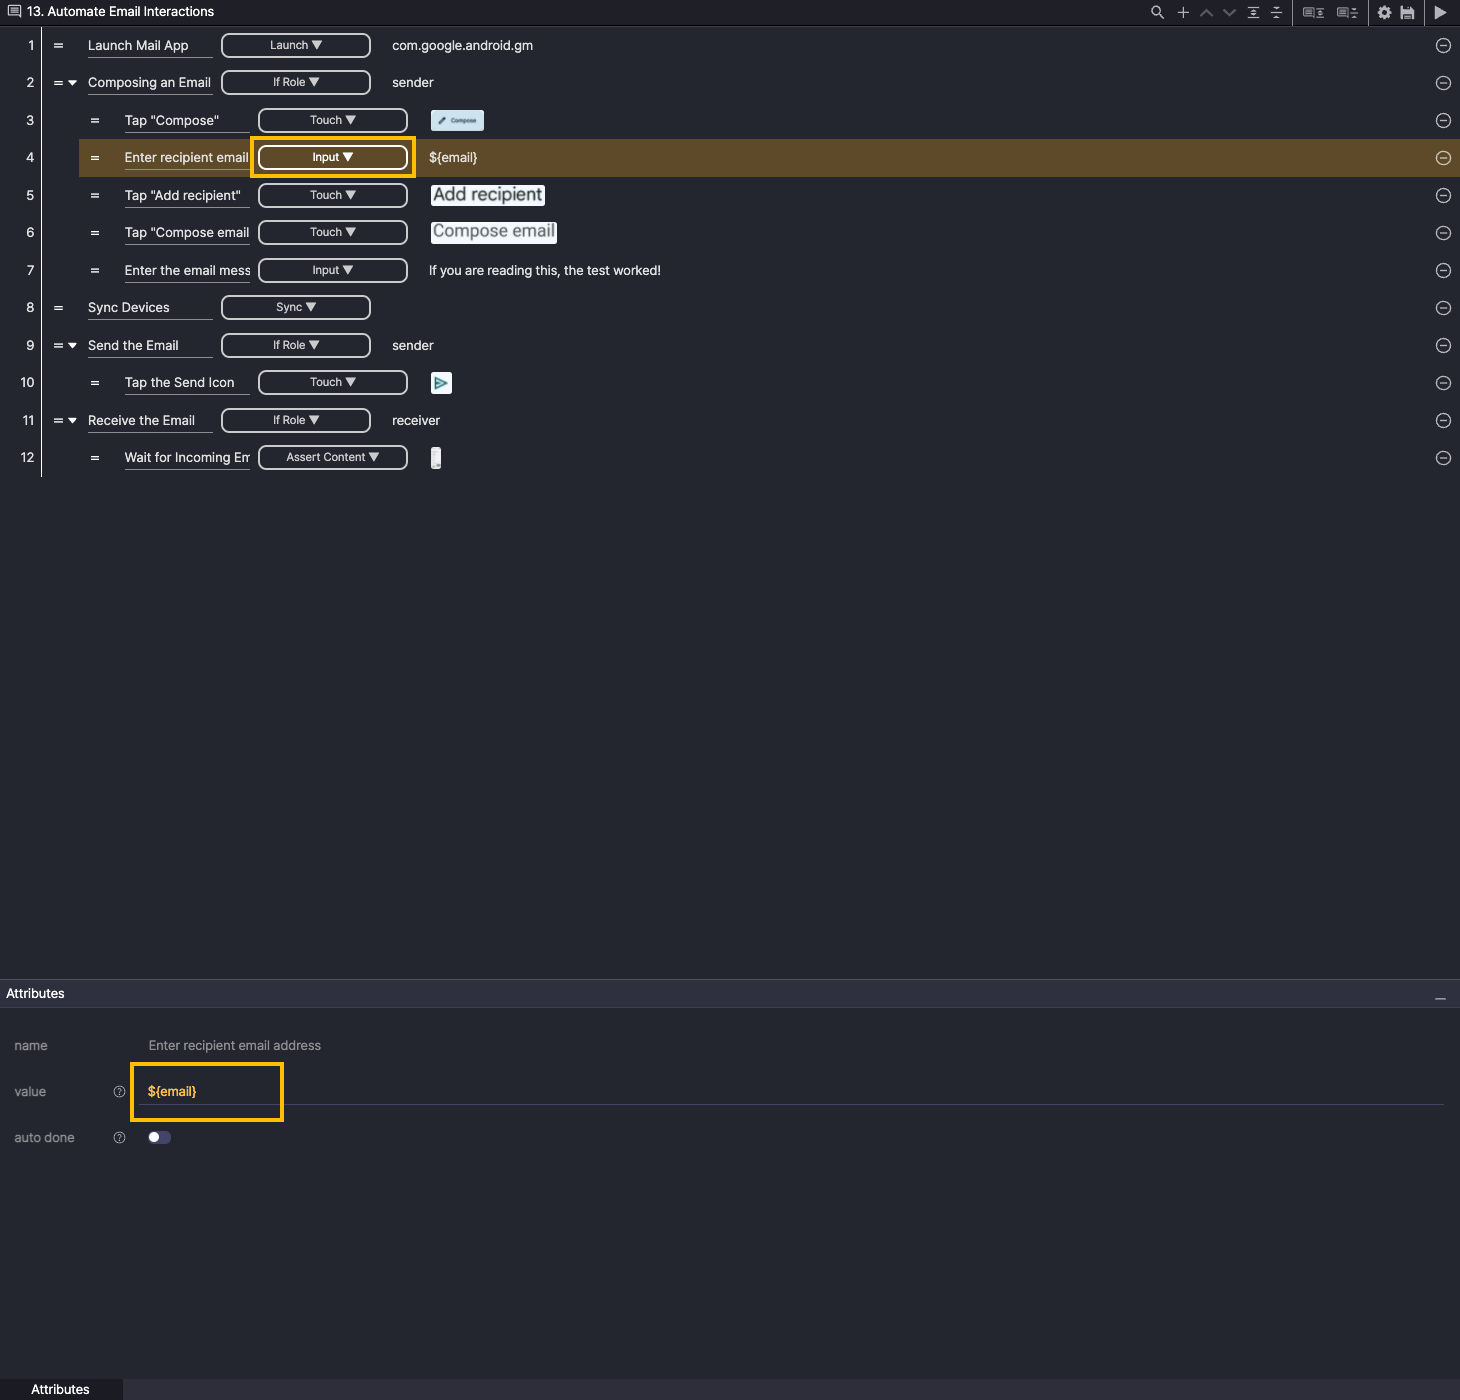Click the collapse all steps icon
The image size is (1460, 1400).
click(x=1276, y=13)
